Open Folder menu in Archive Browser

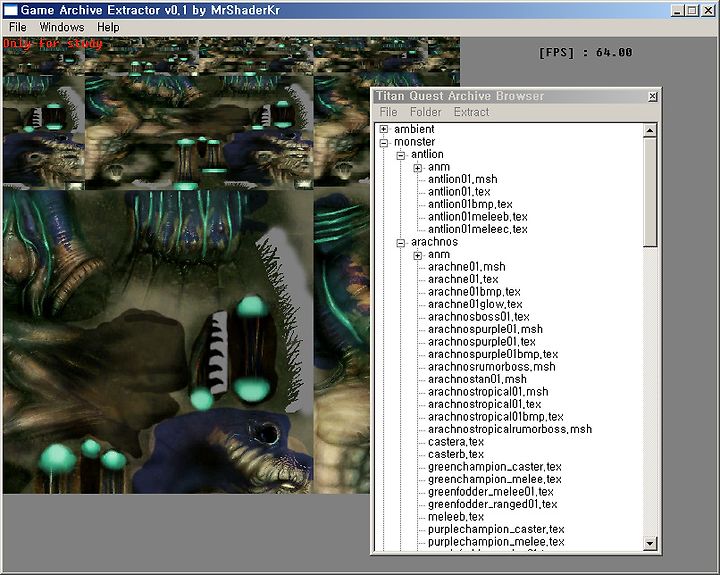pyautogui.click(x=425, y=112)
